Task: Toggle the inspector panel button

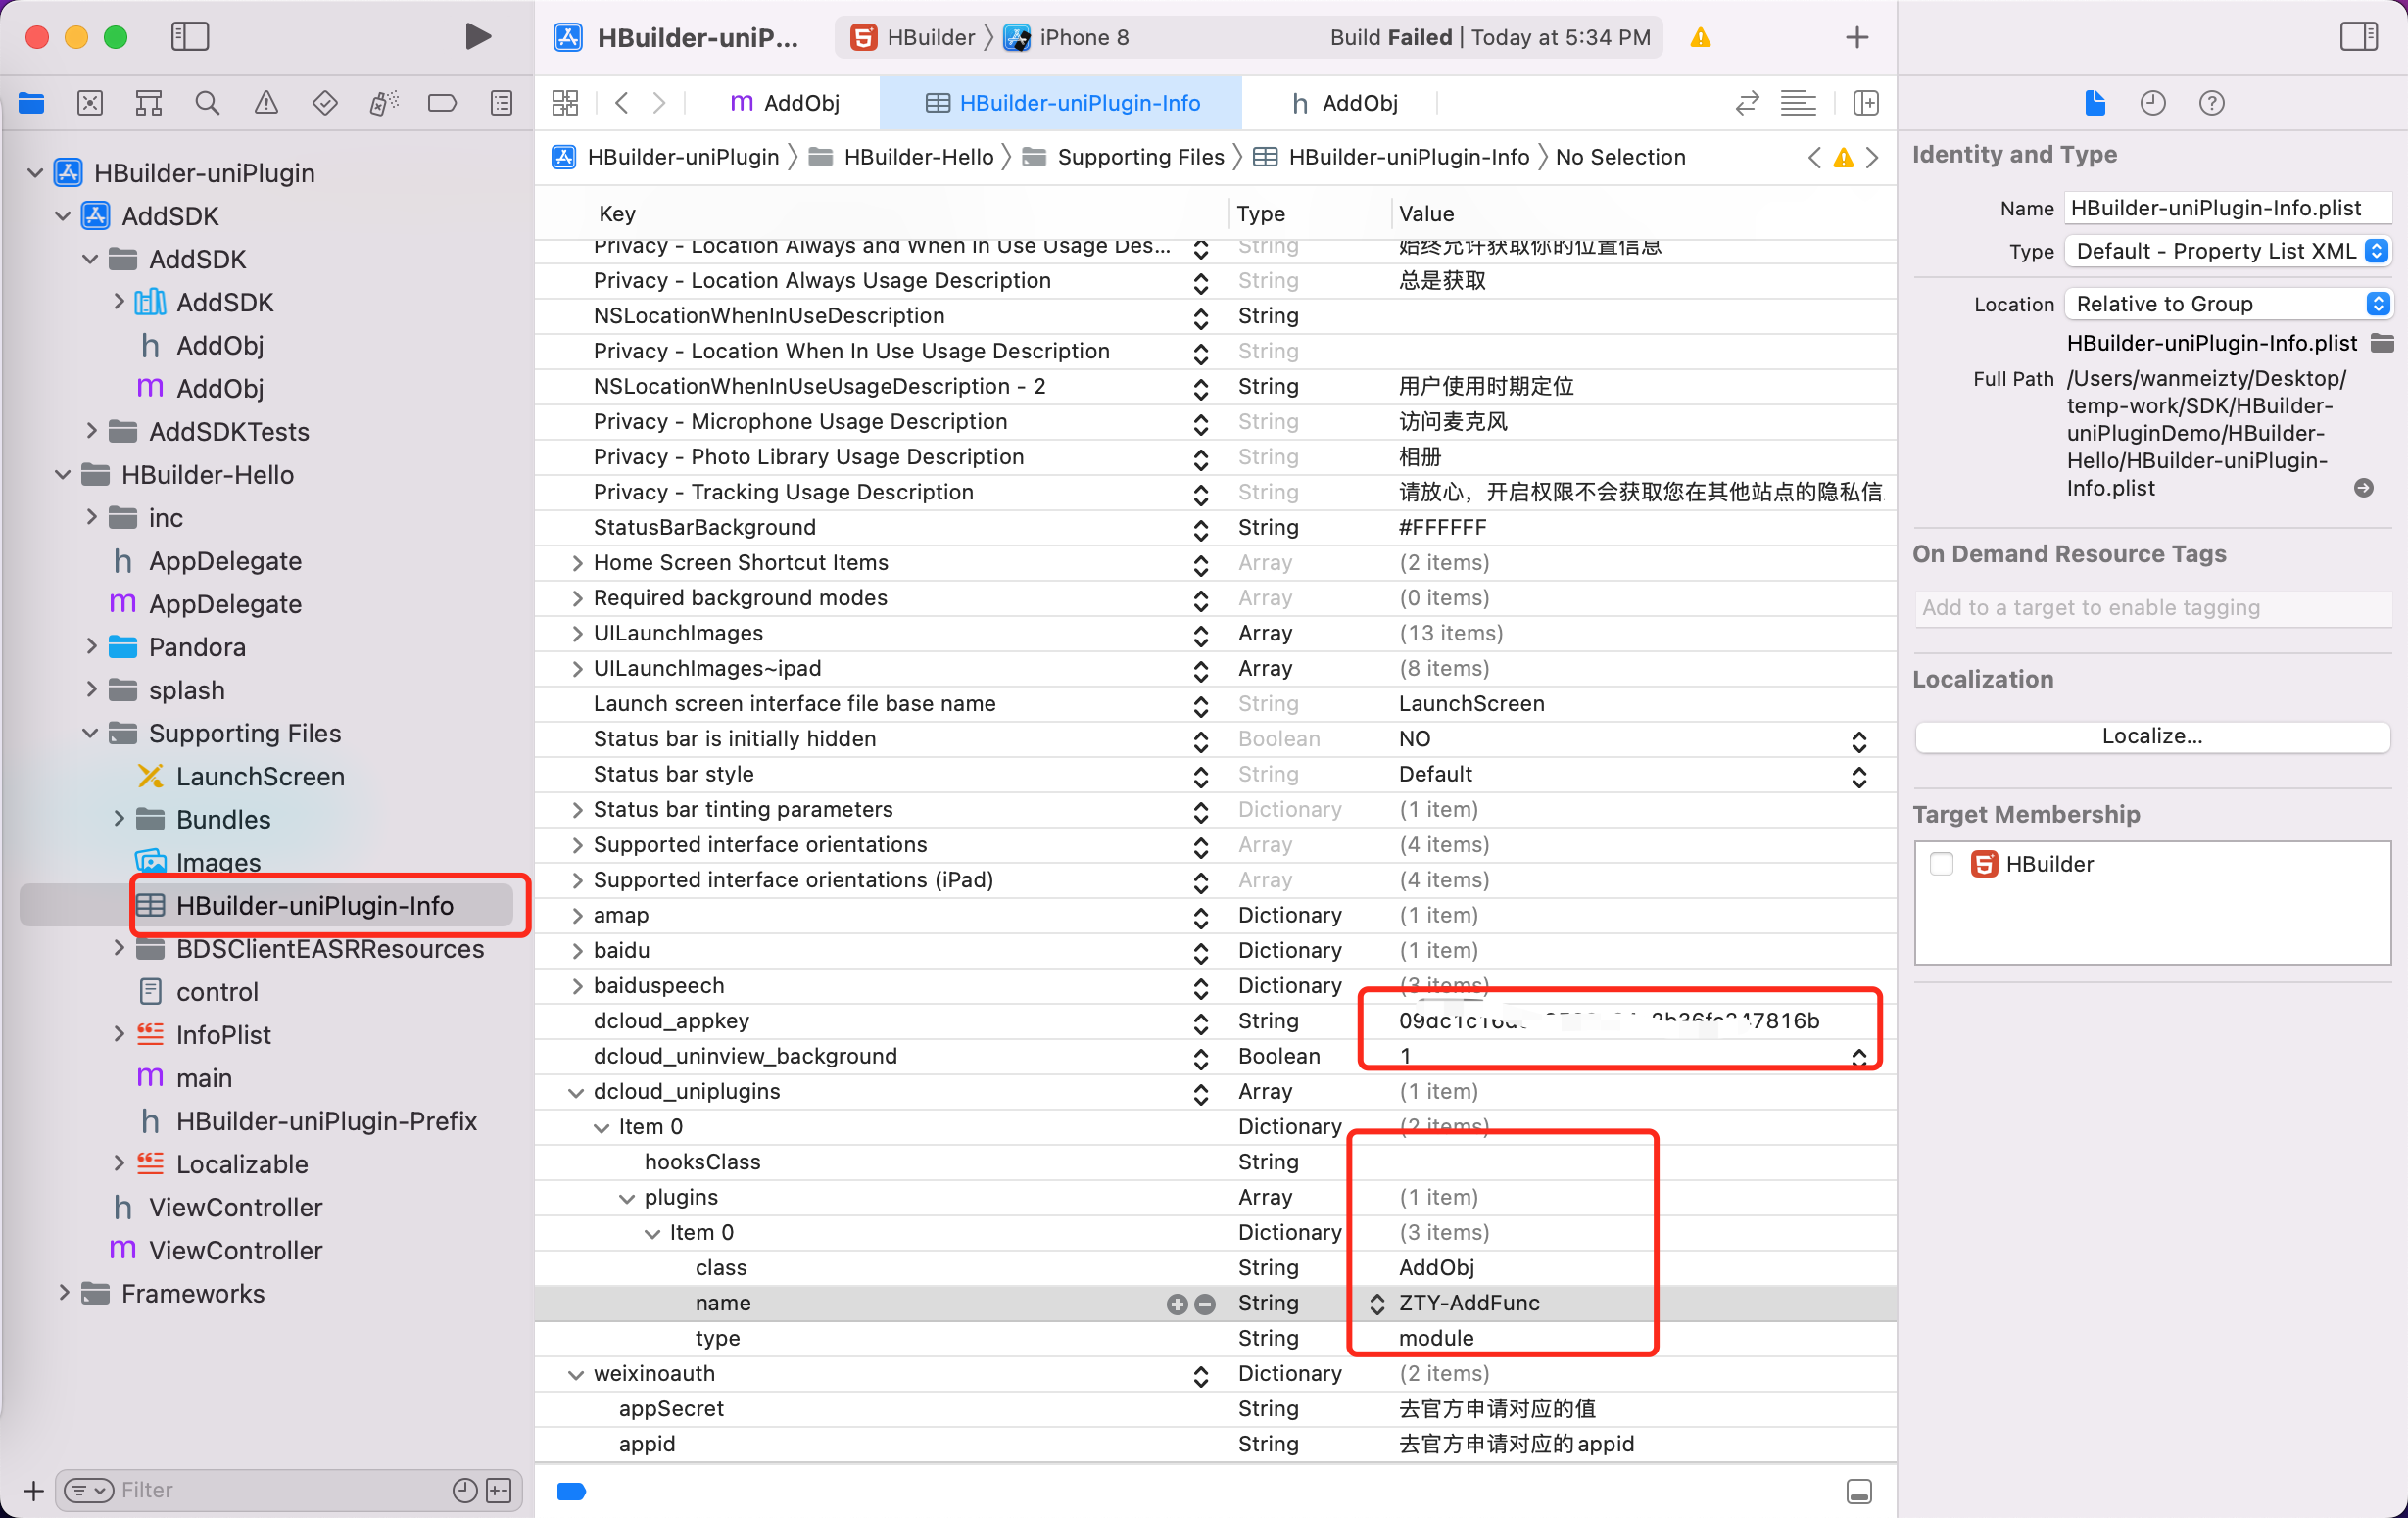Action: [x=2358, y=37]
